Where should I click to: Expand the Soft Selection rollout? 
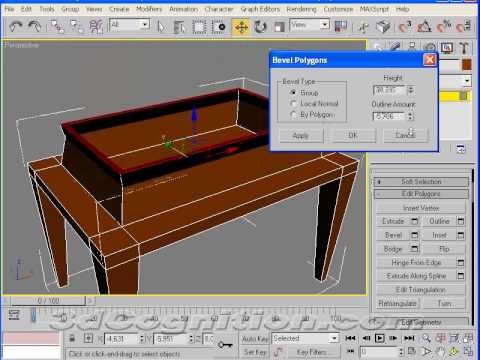pos(421,182)
